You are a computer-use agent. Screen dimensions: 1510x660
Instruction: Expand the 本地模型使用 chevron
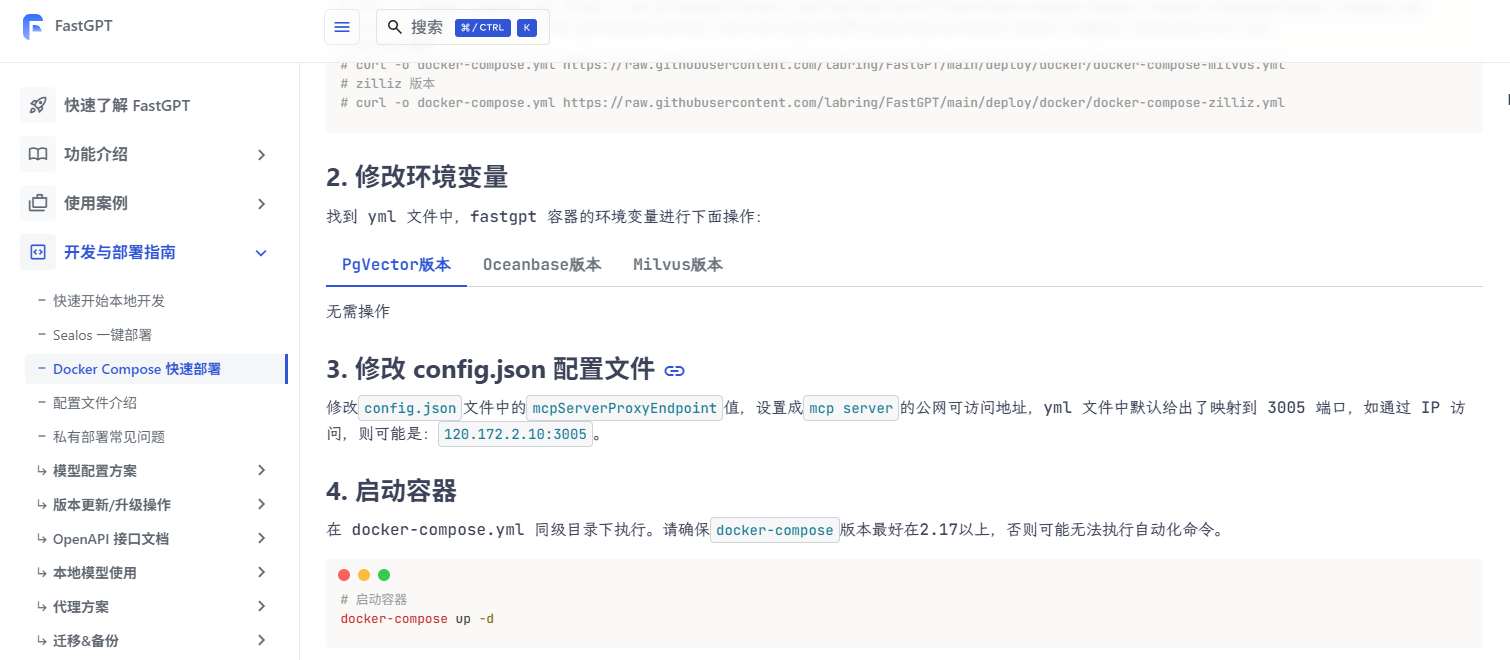tap(261, 572)
